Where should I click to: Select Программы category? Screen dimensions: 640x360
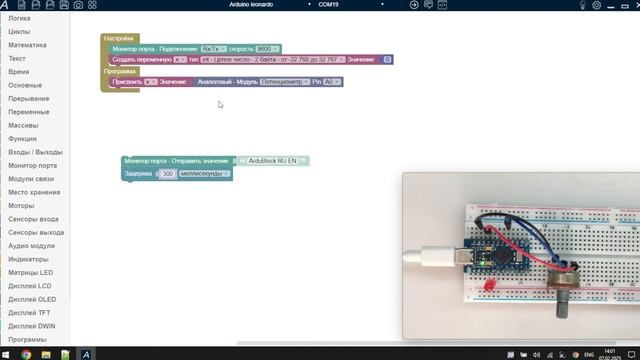[x=27, y=340]
